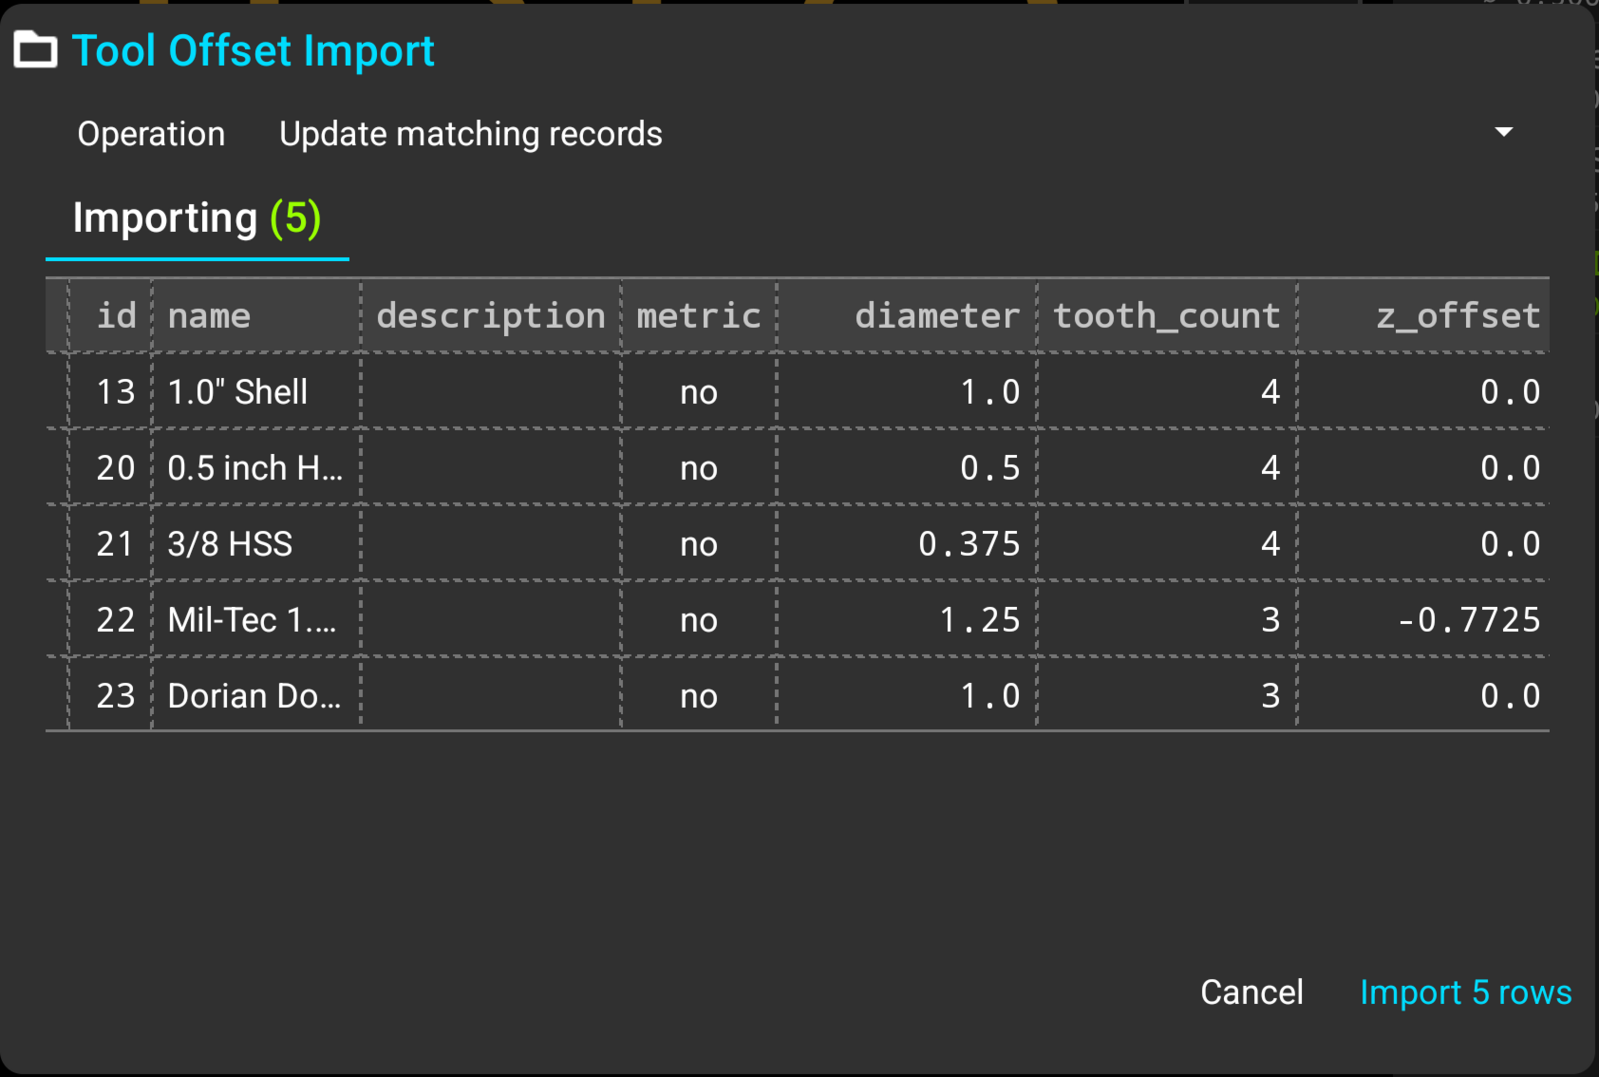Open the Operation dropdown arrow
Image resolution: width=1599 pixels, height=1077 pixels.
[x=1503, y=132]
